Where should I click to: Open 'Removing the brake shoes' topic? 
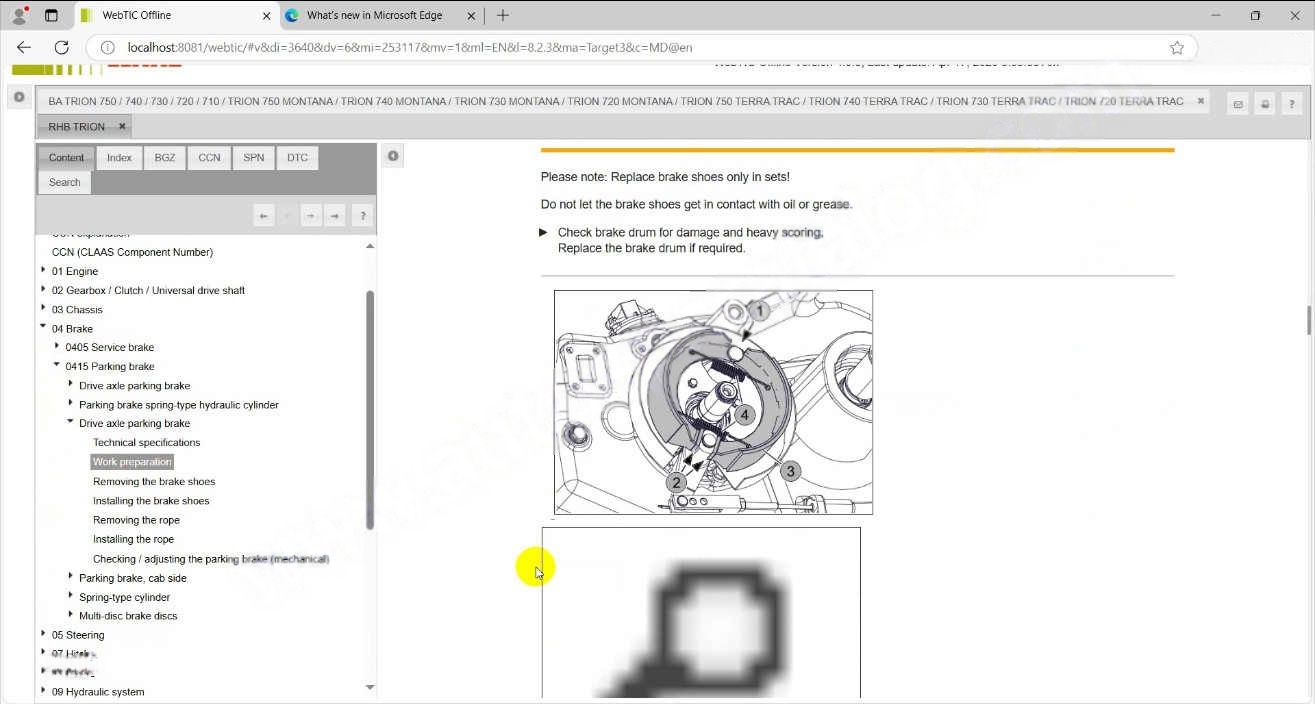(154, 481)
